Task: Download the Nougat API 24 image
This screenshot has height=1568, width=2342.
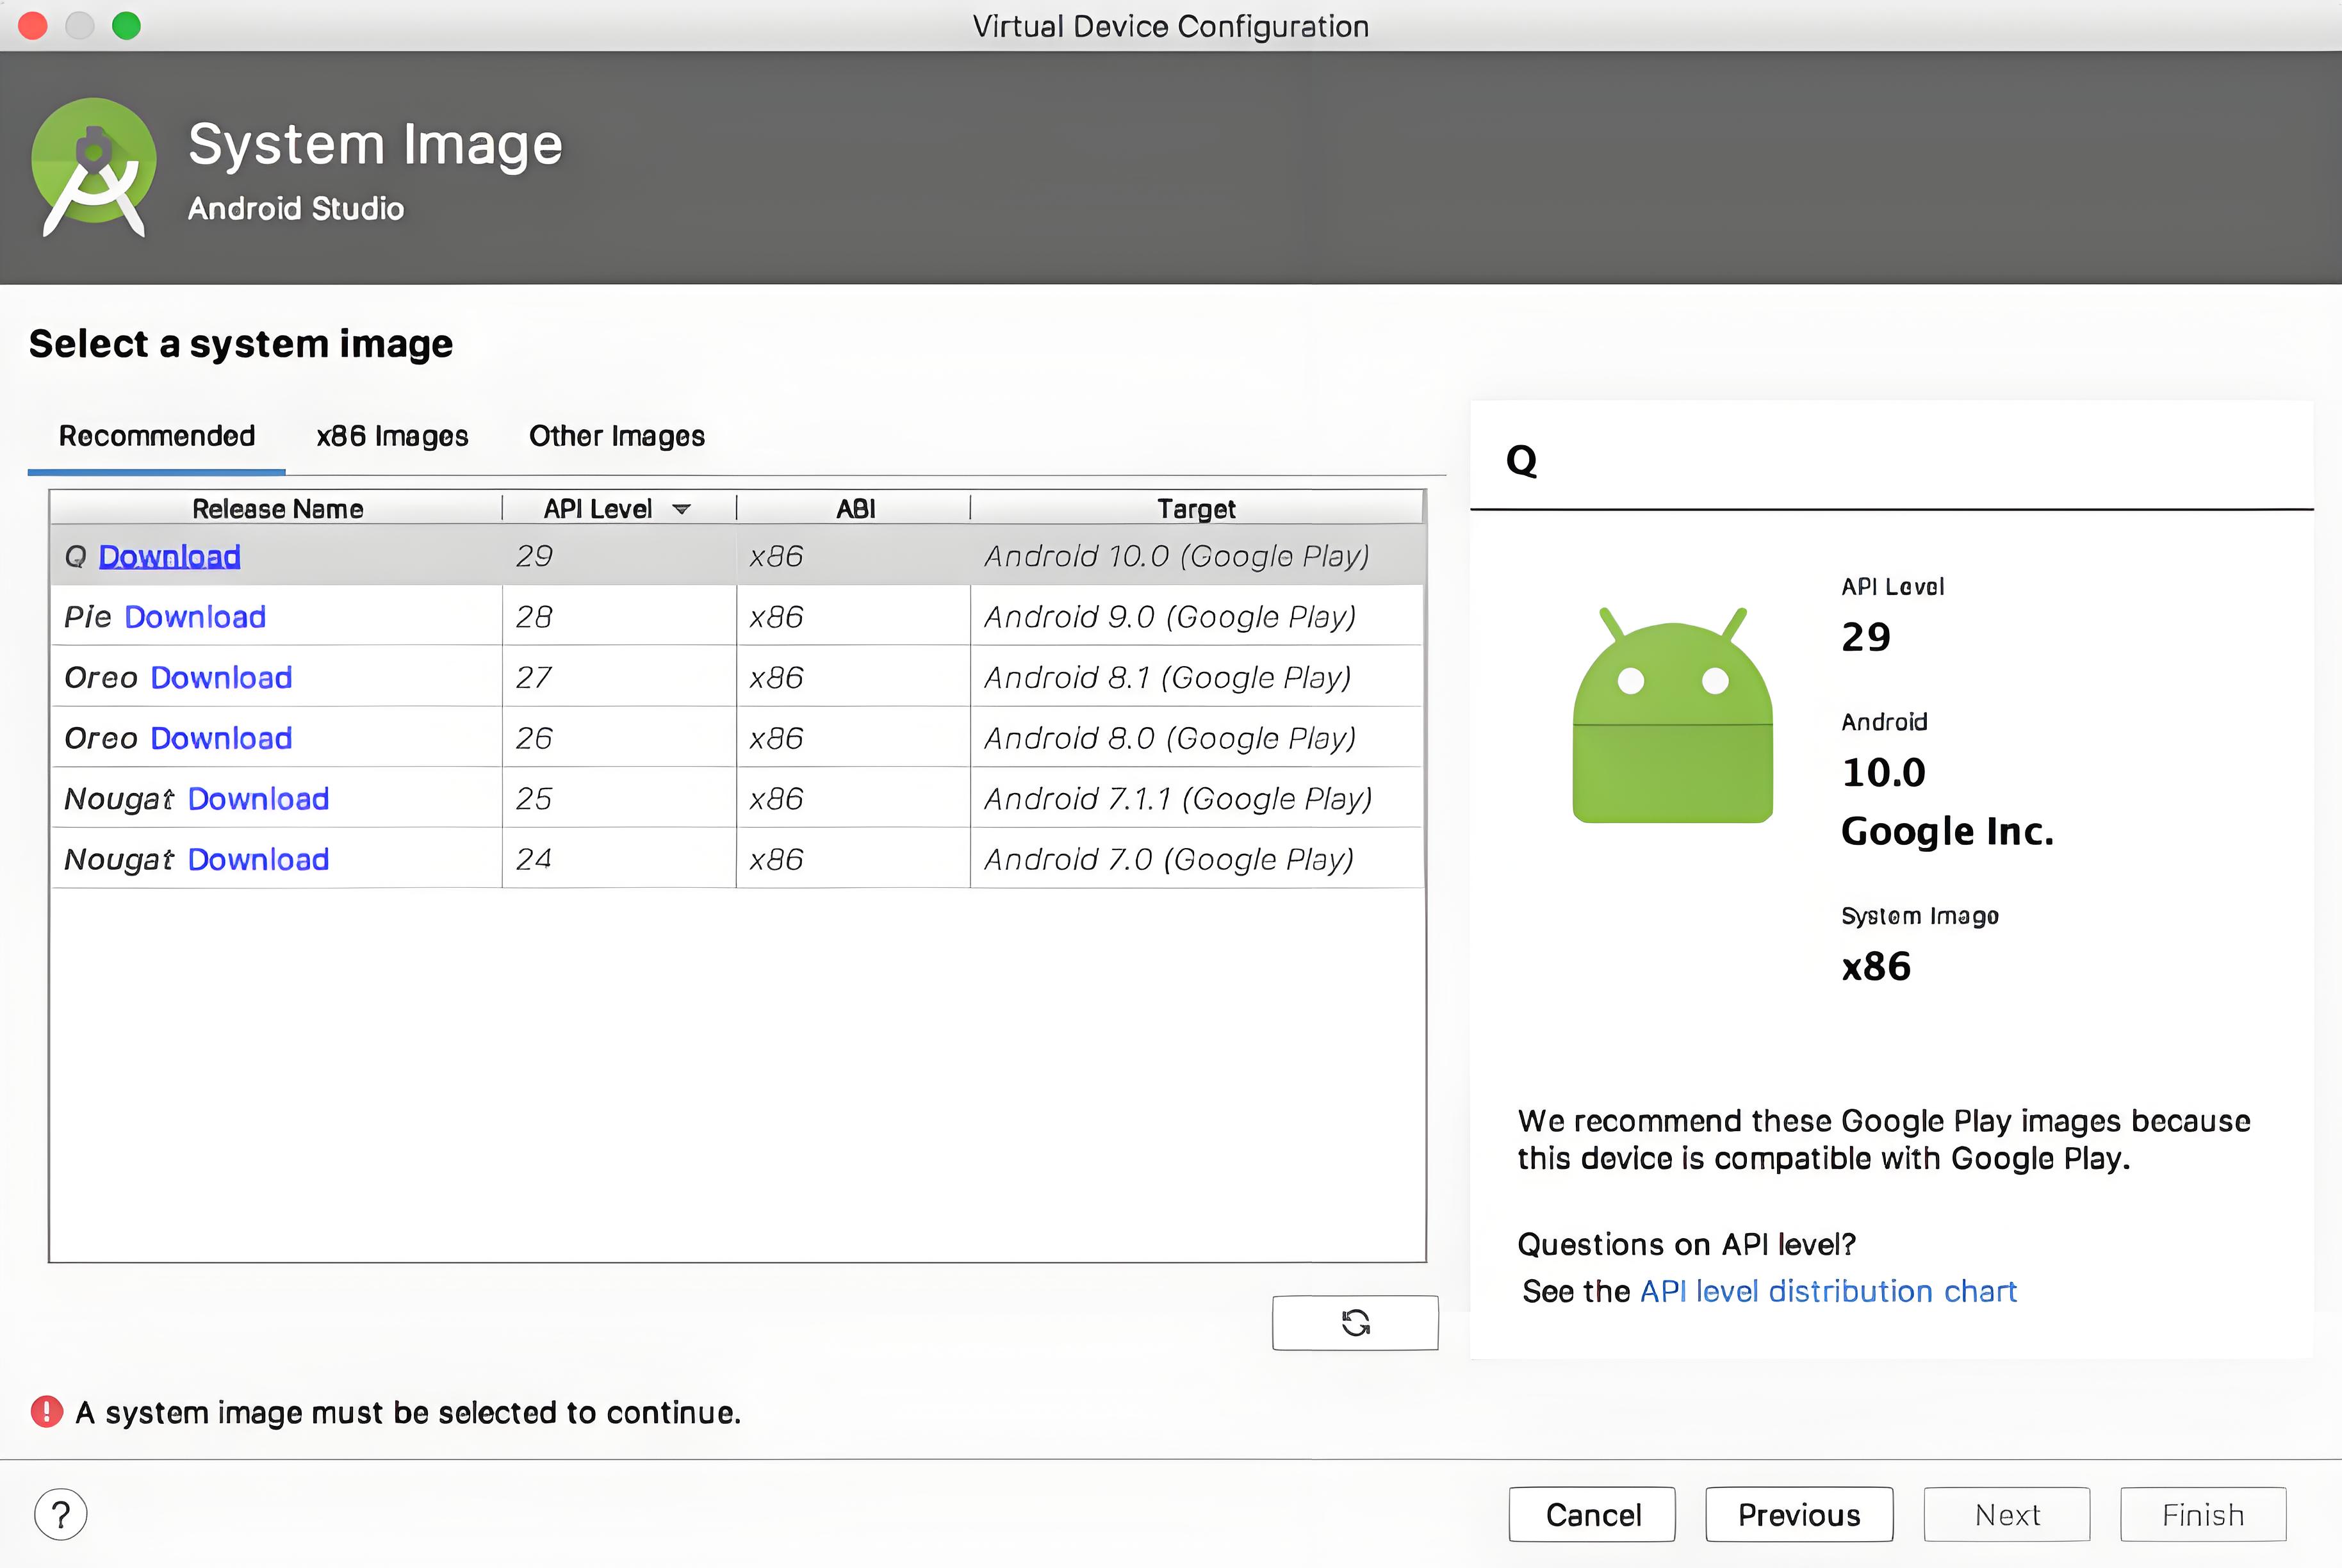Action: coord(258,860)
